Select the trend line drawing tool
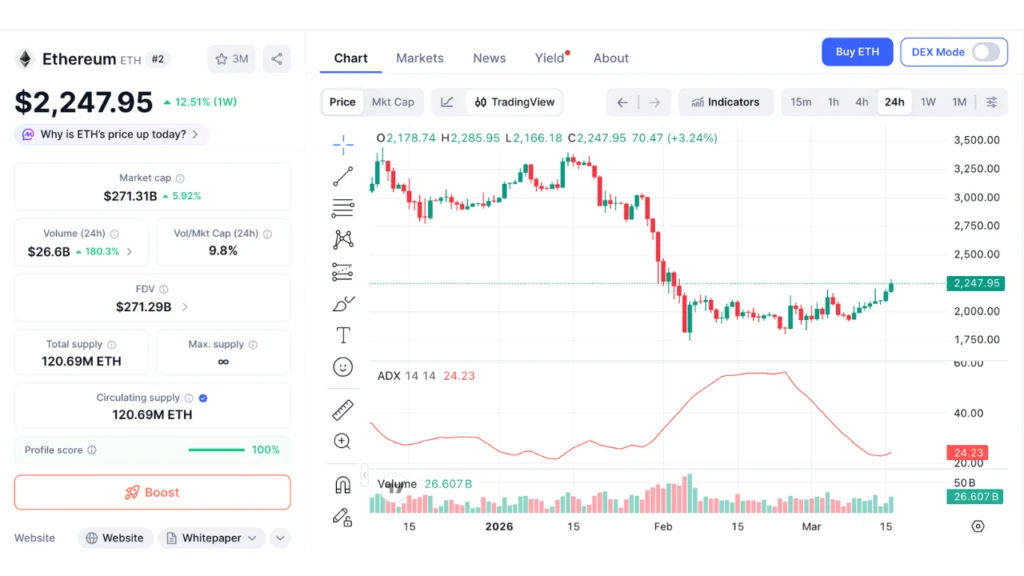 [343, 176]
